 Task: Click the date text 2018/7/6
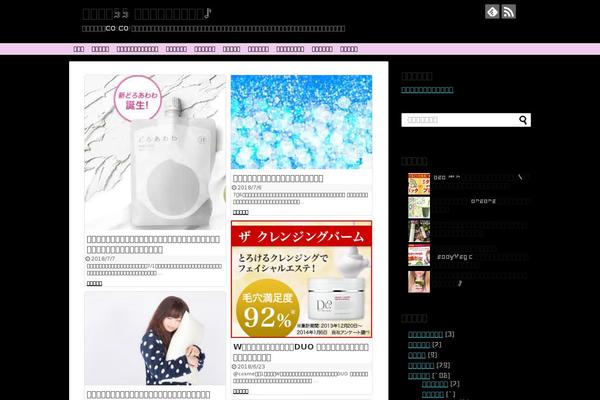[x=249, y=188]
